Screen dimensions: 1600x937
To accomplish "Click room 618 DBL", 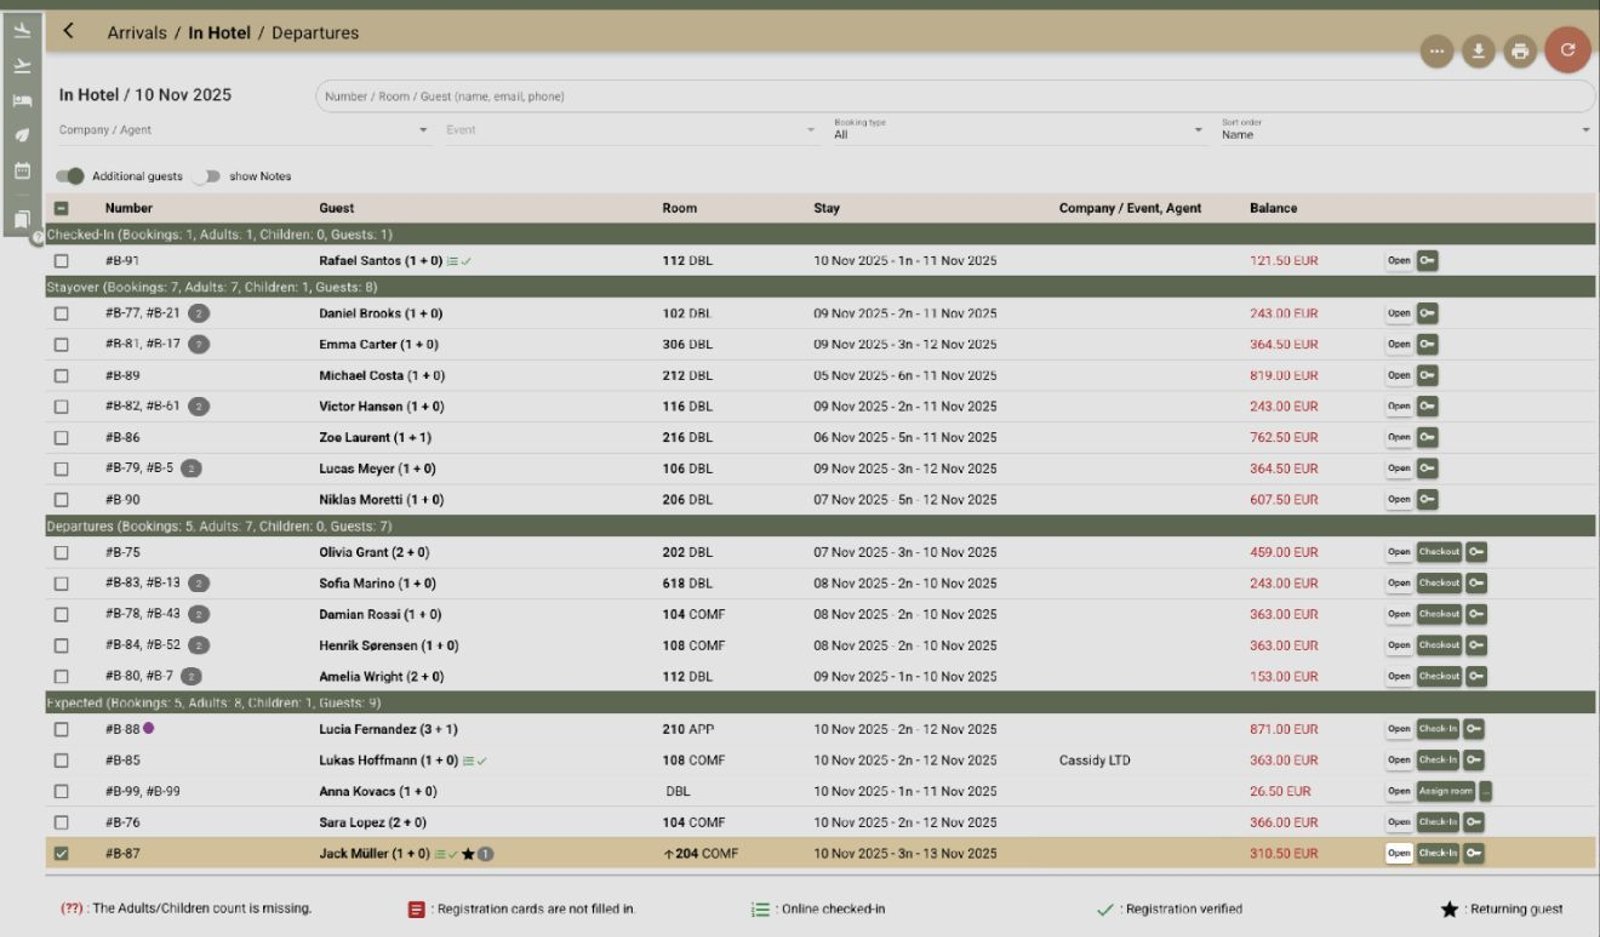I will 687,583.
